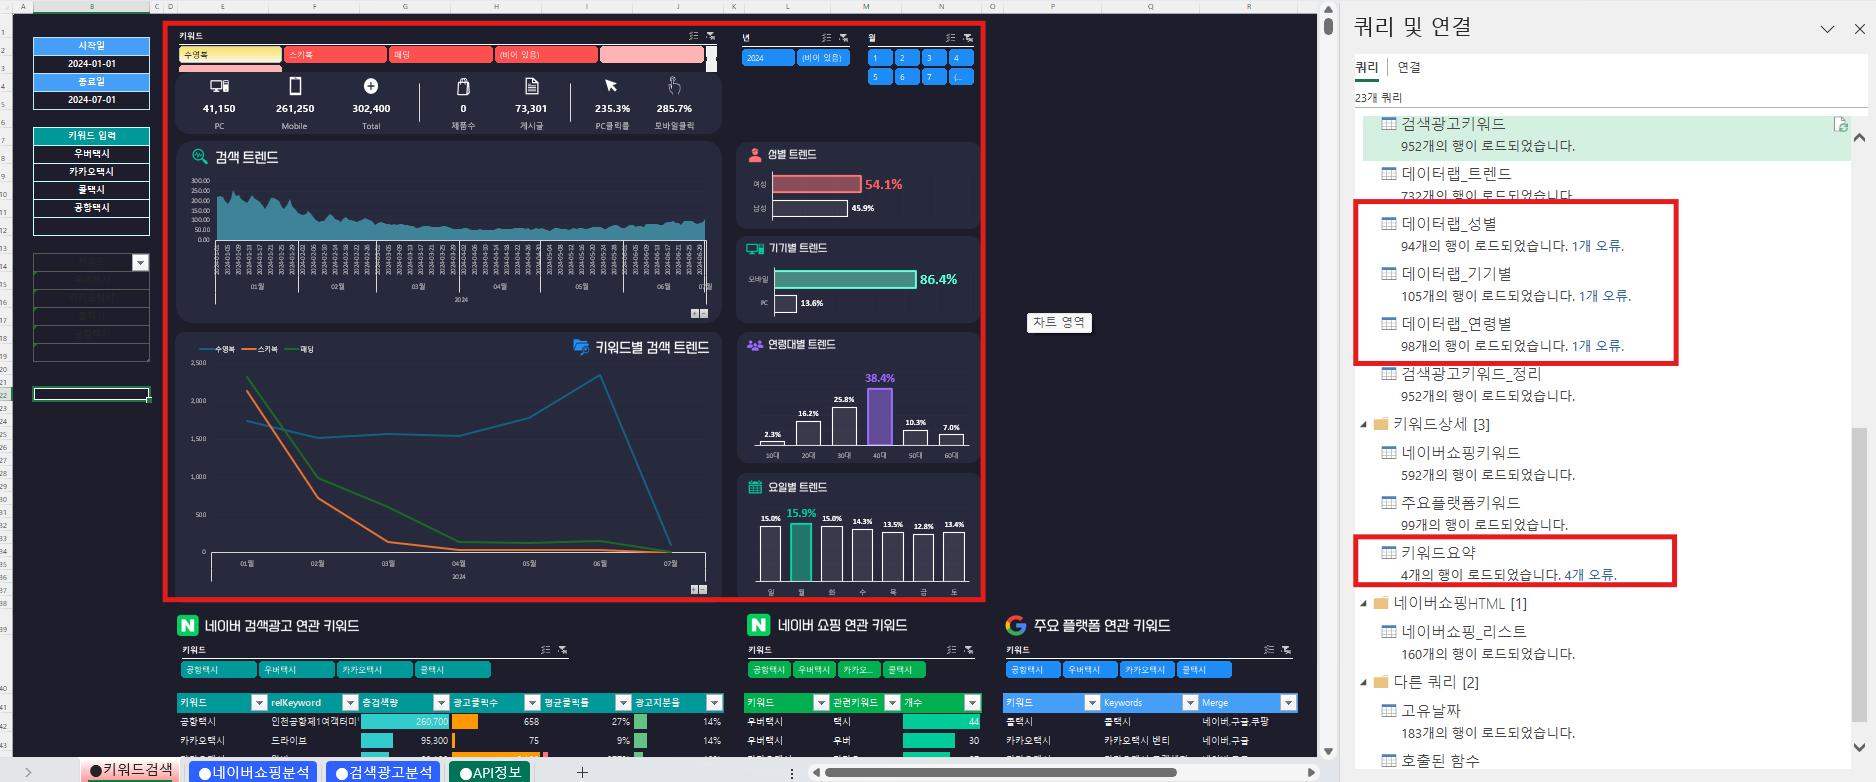Click the 검색 트렌드 magnifier icon
The height and width of the screenshot is (782, 1876).
tap(199, 157)
